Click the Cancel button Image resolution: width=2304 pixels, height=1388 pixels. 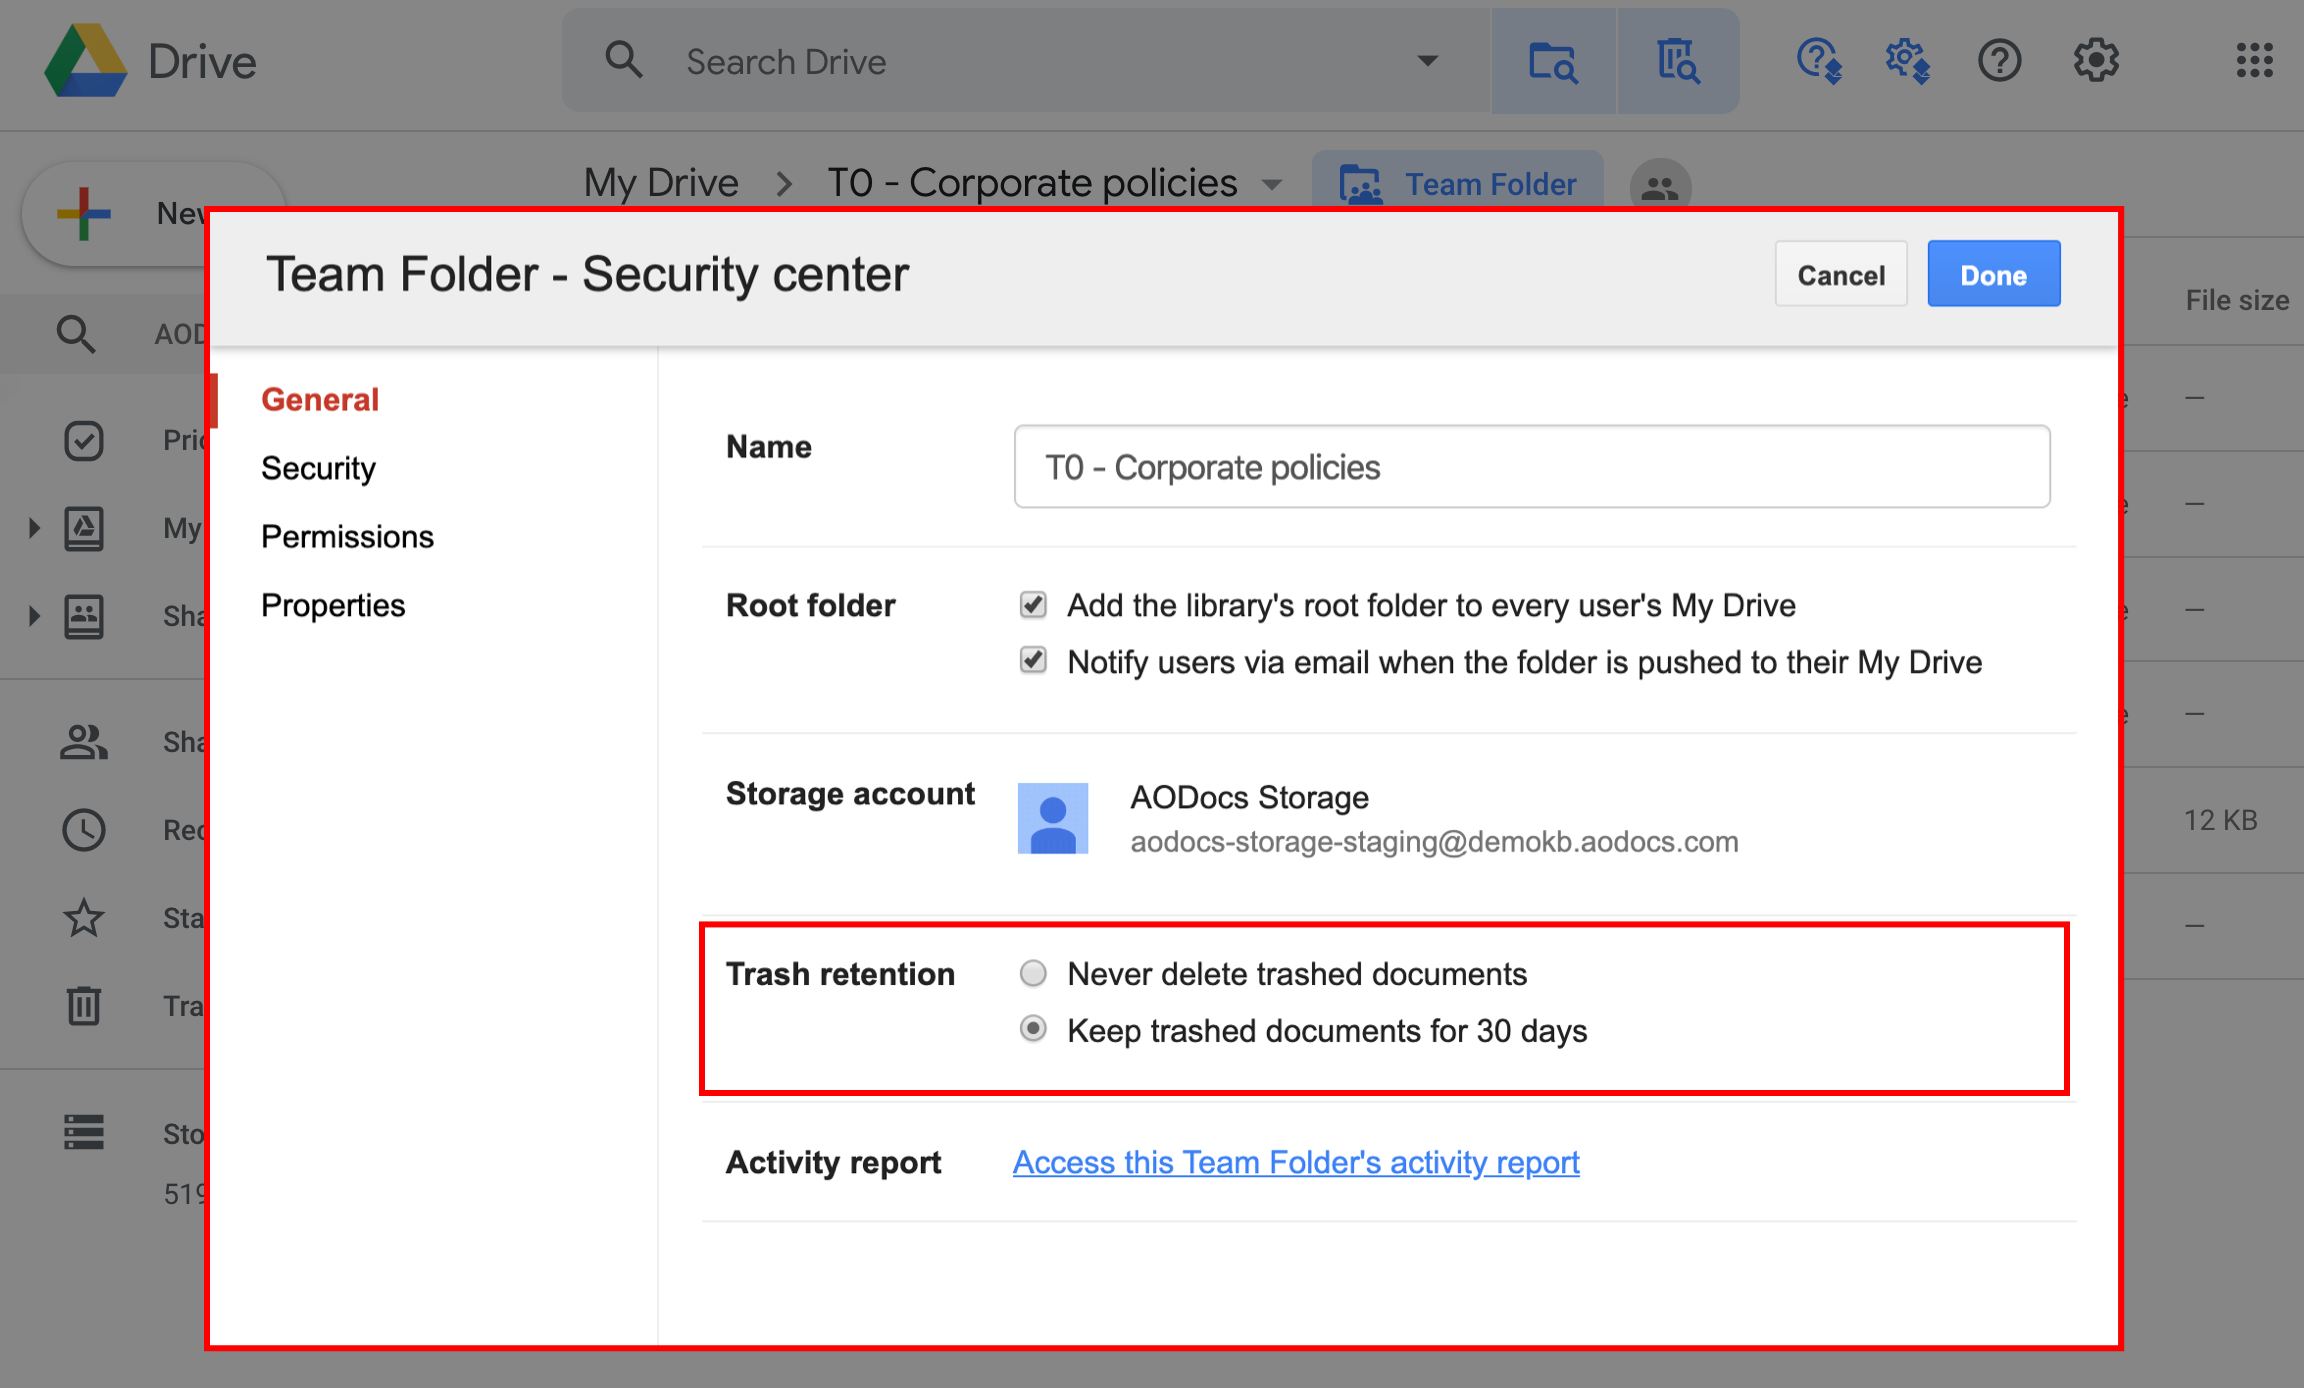tap(1841, 274)
